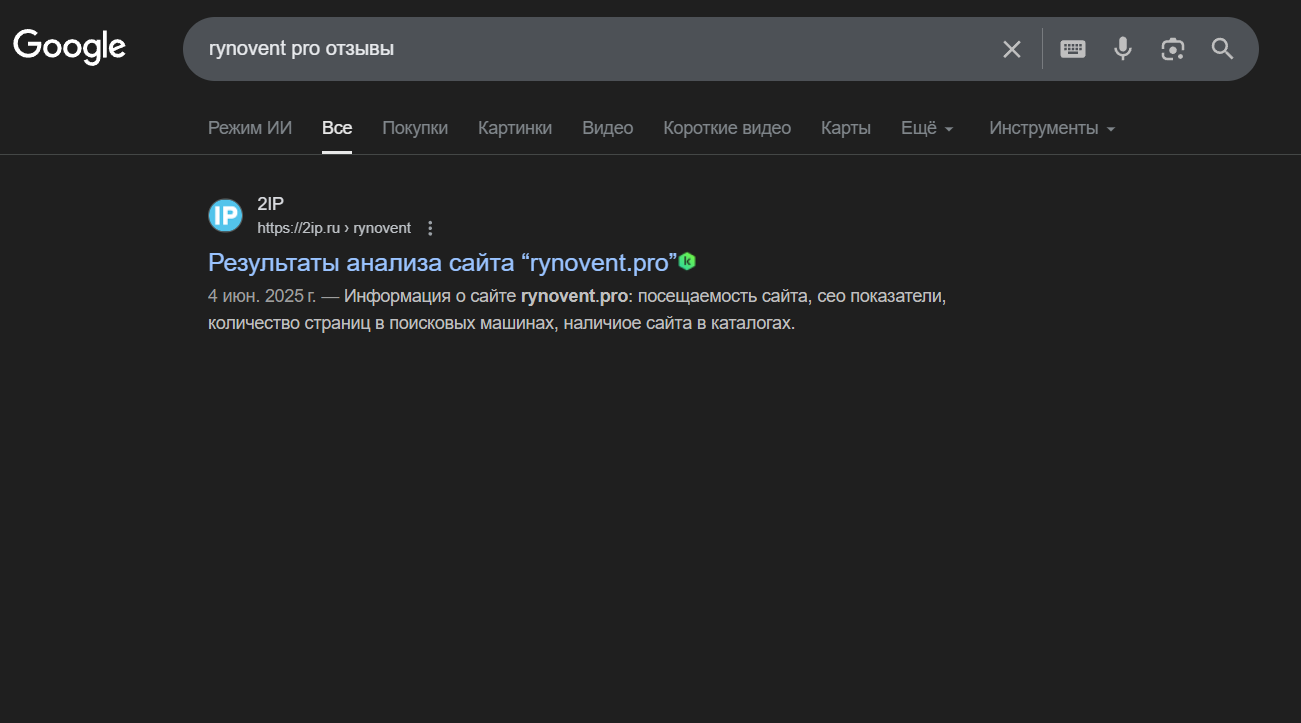Expand the Инструменты dropdown
This screenshot has height=723, width=1301.
(x=1052, y=128)
